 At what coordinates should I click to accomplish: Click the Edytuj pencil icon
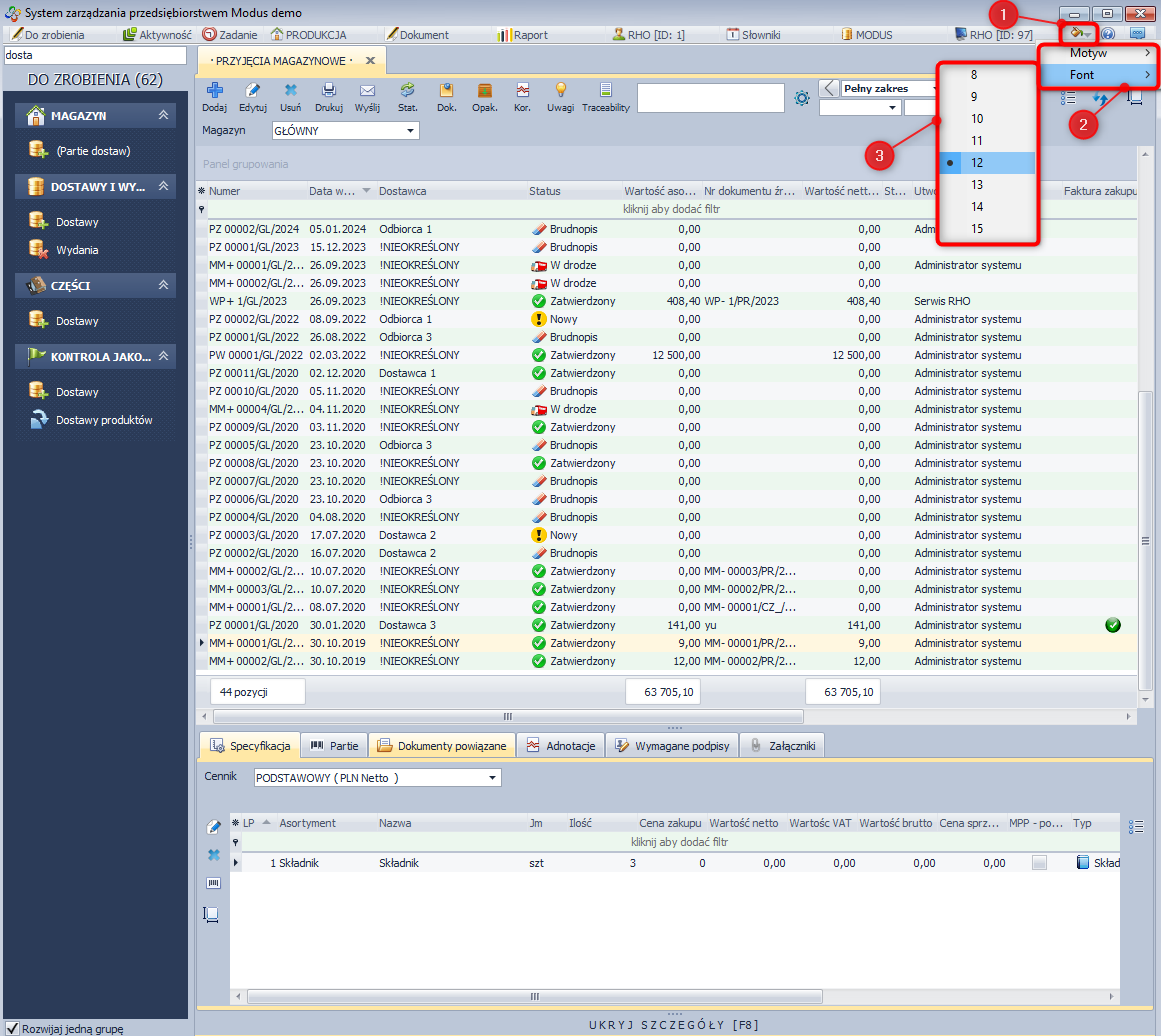pyautogui.click(x=252, y=91)
